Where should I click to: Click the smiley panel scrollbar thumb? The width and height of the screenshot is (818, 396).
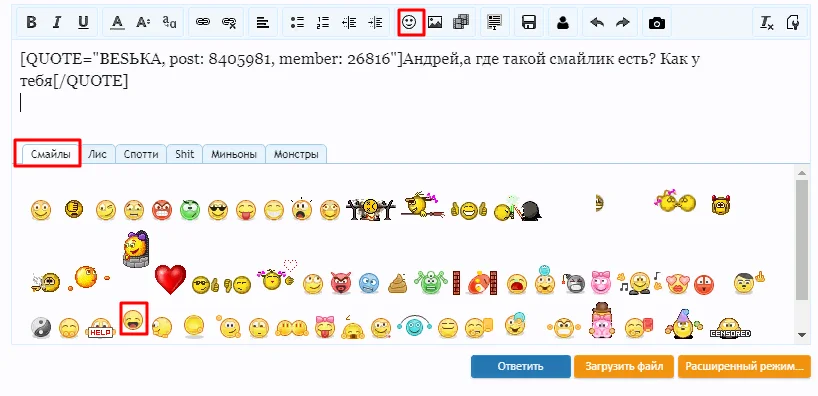[802, 240]
